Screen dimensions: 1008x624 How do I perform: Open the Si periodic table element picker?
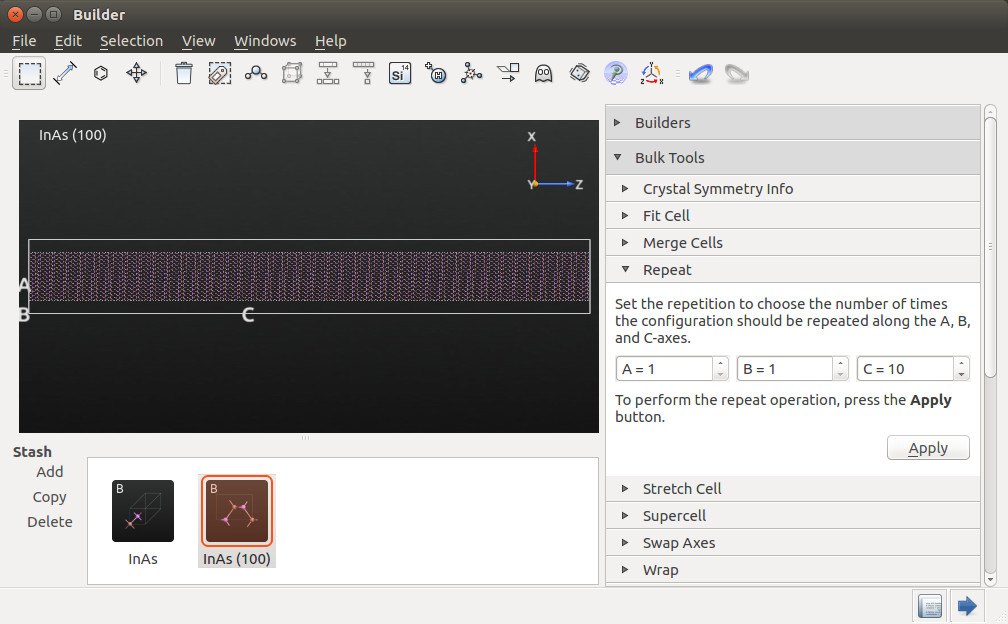pos(400,73)
